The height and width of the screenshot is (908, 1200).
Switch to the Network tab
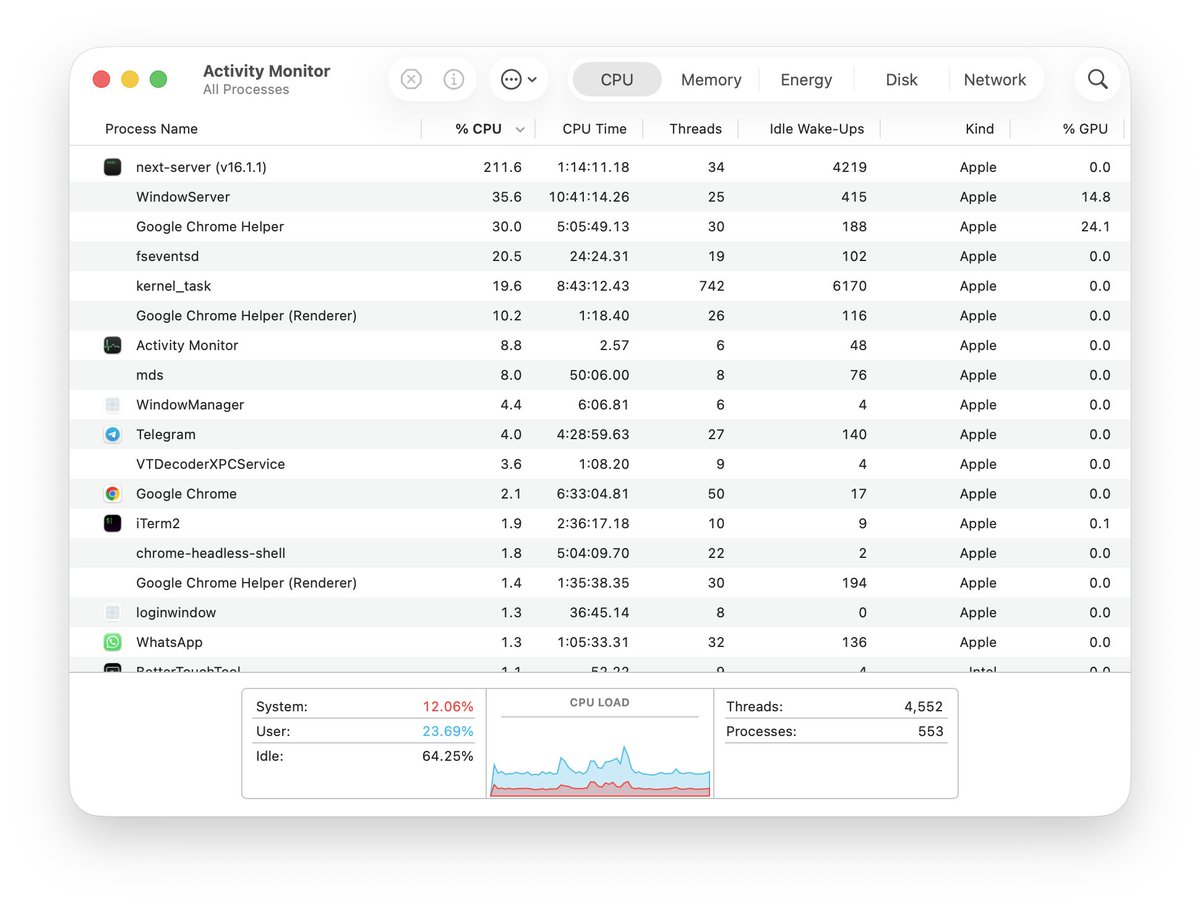995,80
